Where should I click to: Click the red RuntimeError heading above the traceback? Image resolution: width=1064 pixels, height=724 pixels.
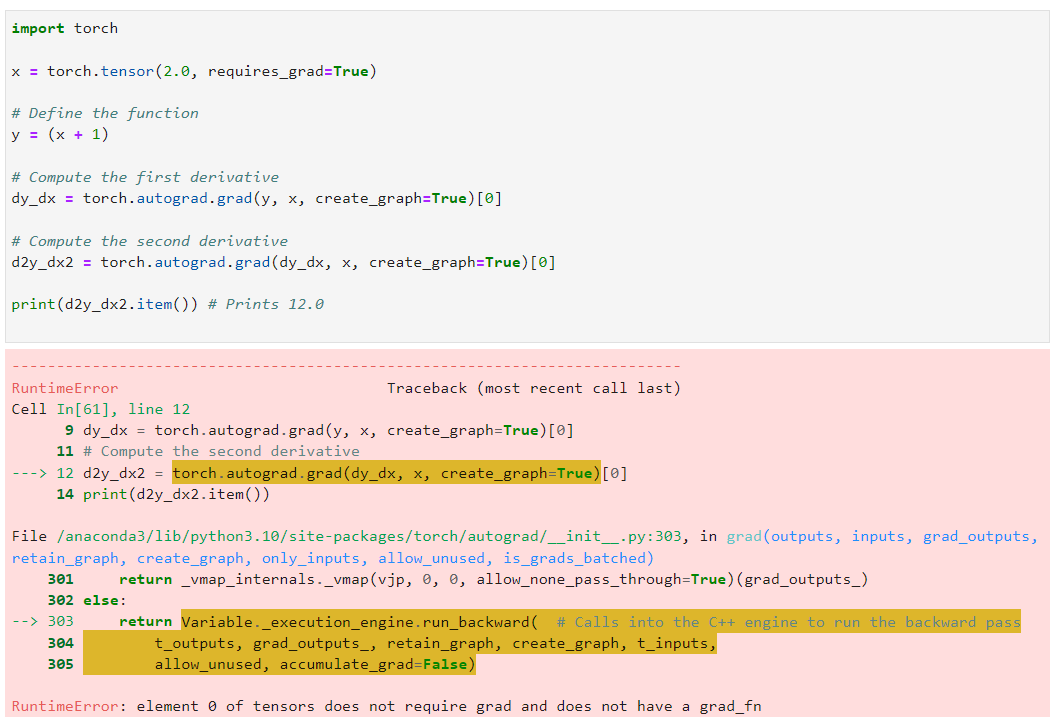(65, 388)
